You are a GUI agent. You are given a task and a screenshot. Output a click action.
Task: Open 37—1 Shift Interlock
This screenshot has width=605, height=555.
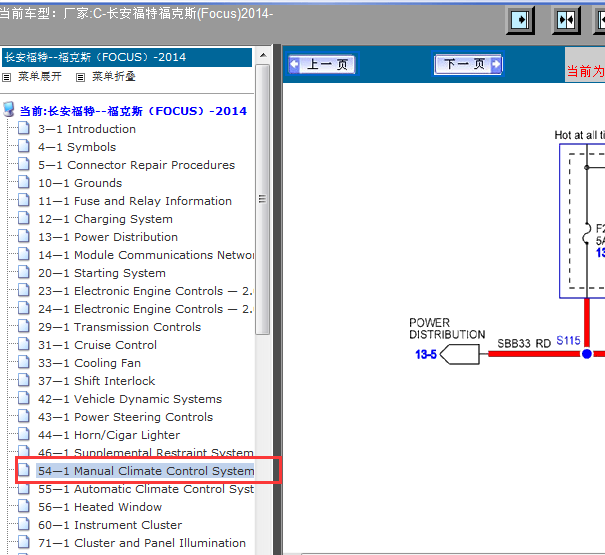pos(96,381)
